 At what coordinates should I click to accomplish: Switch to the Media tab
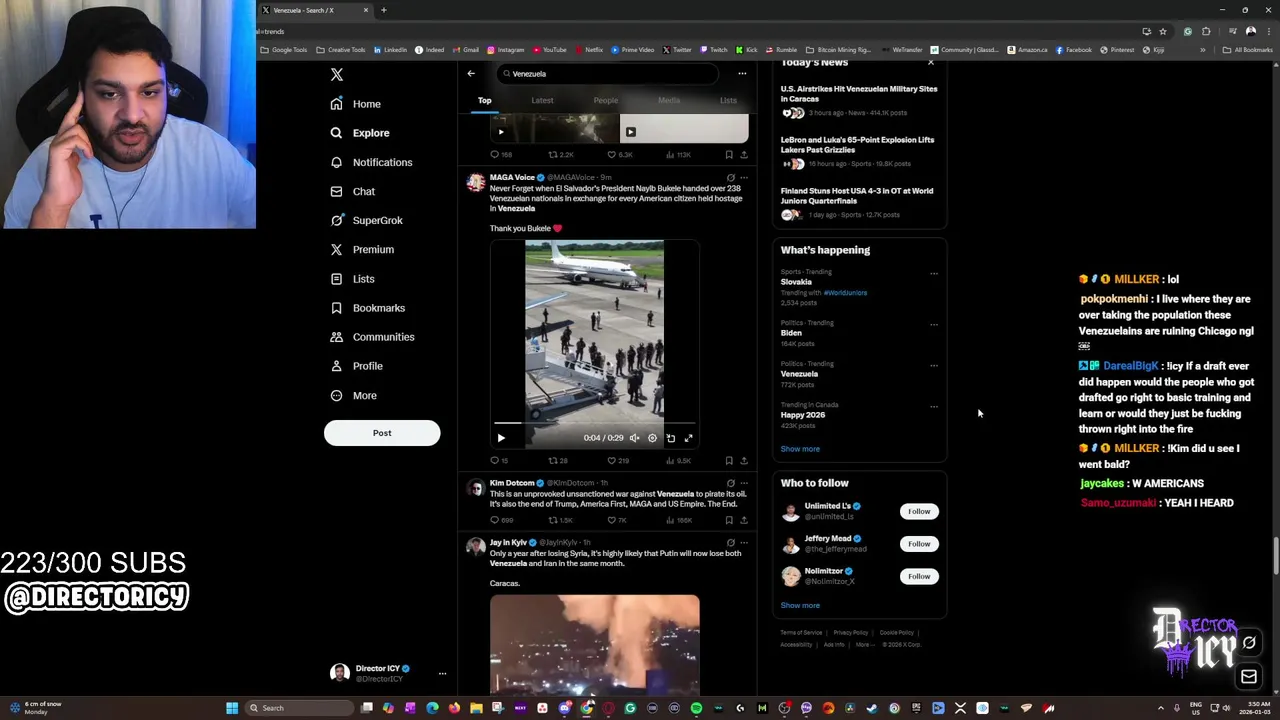[669, 100]
